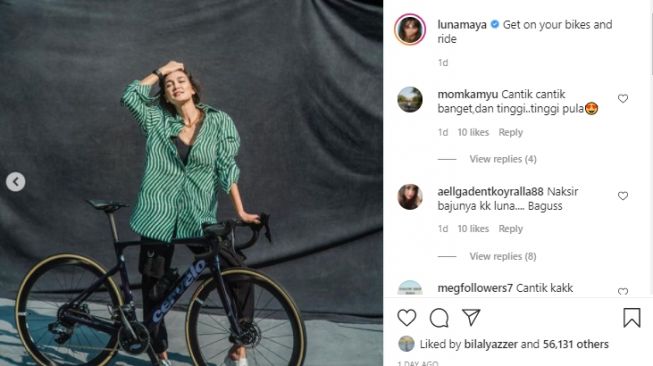Like aellgadentkoyralla88's comment heart
653x366 pixels.
pyautogui.click(x=623, y=196)
